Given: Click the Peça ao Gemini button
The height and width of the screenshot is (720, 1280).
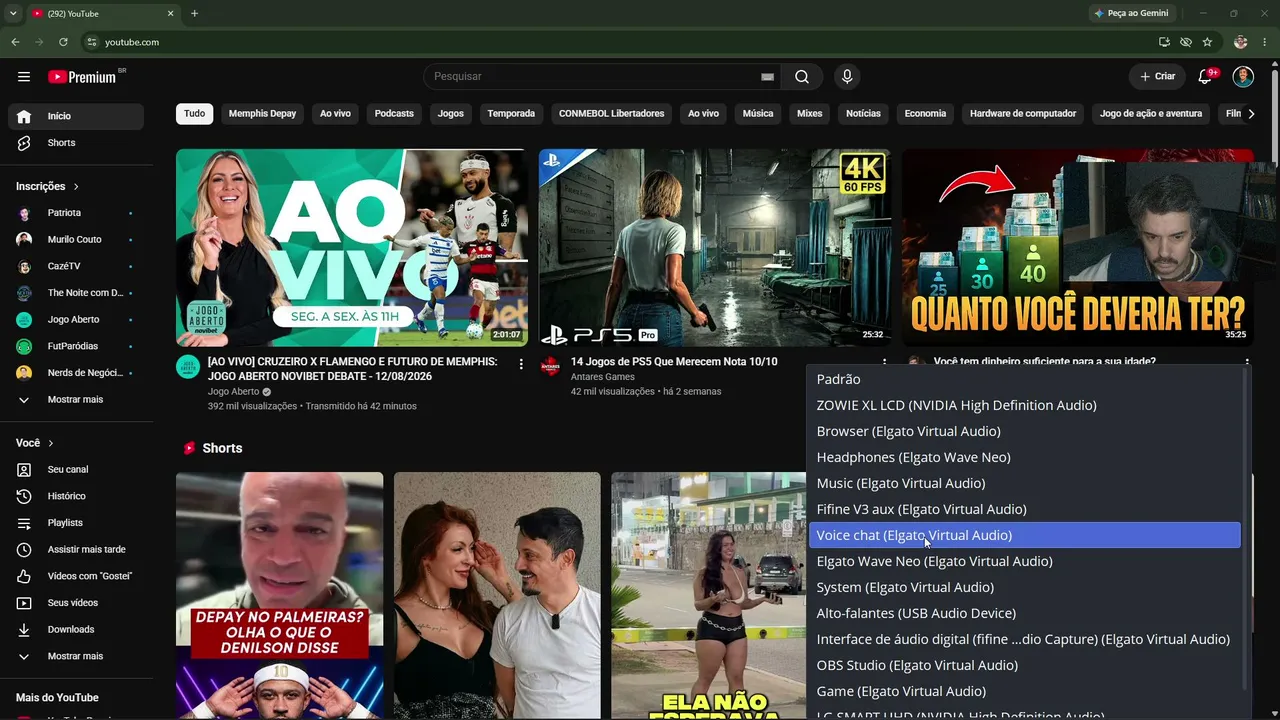Looking at the screenshot, I should (1132, 13).
